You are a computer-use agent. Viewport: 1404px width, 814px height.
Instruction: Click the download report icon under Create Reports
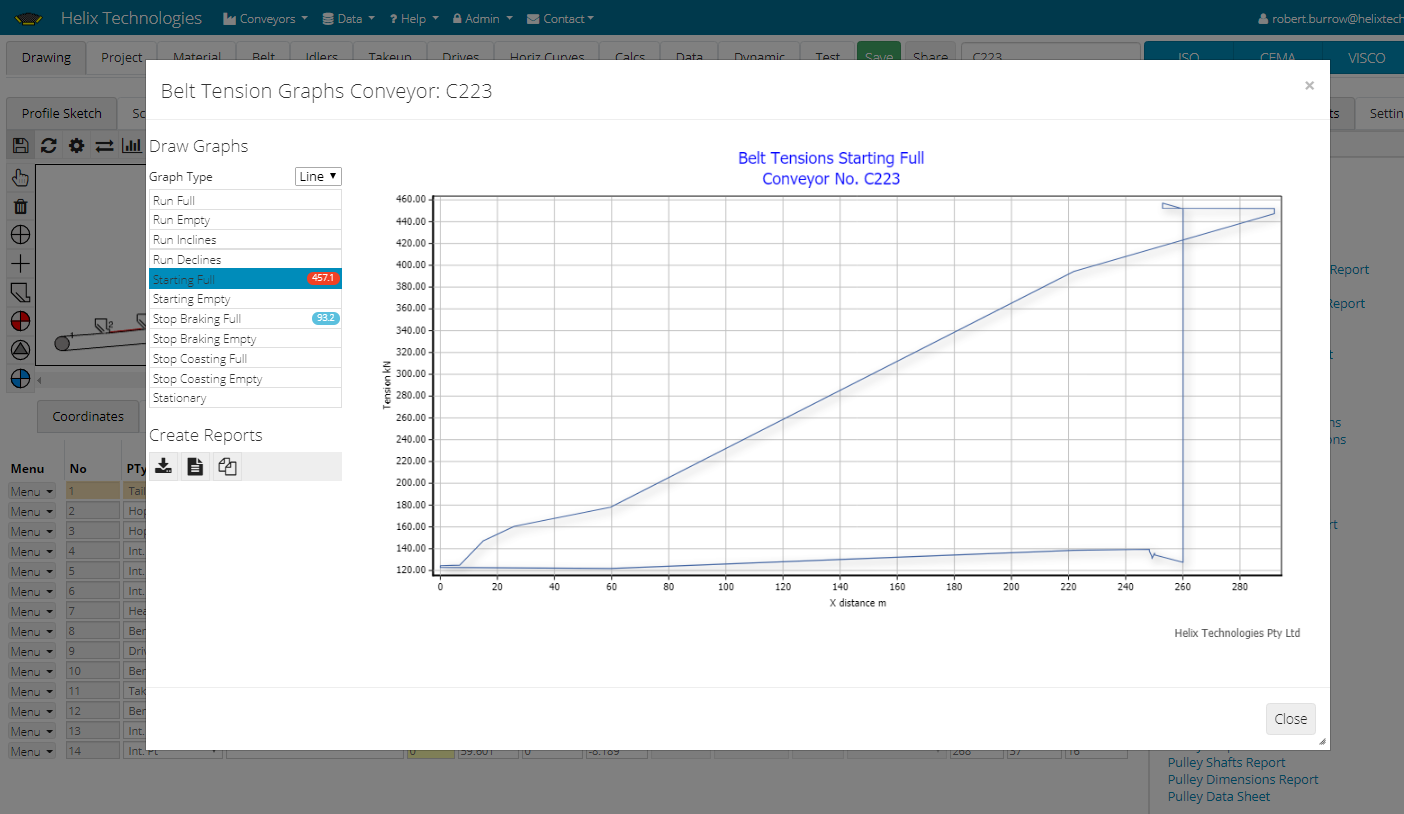coord(164,466)
